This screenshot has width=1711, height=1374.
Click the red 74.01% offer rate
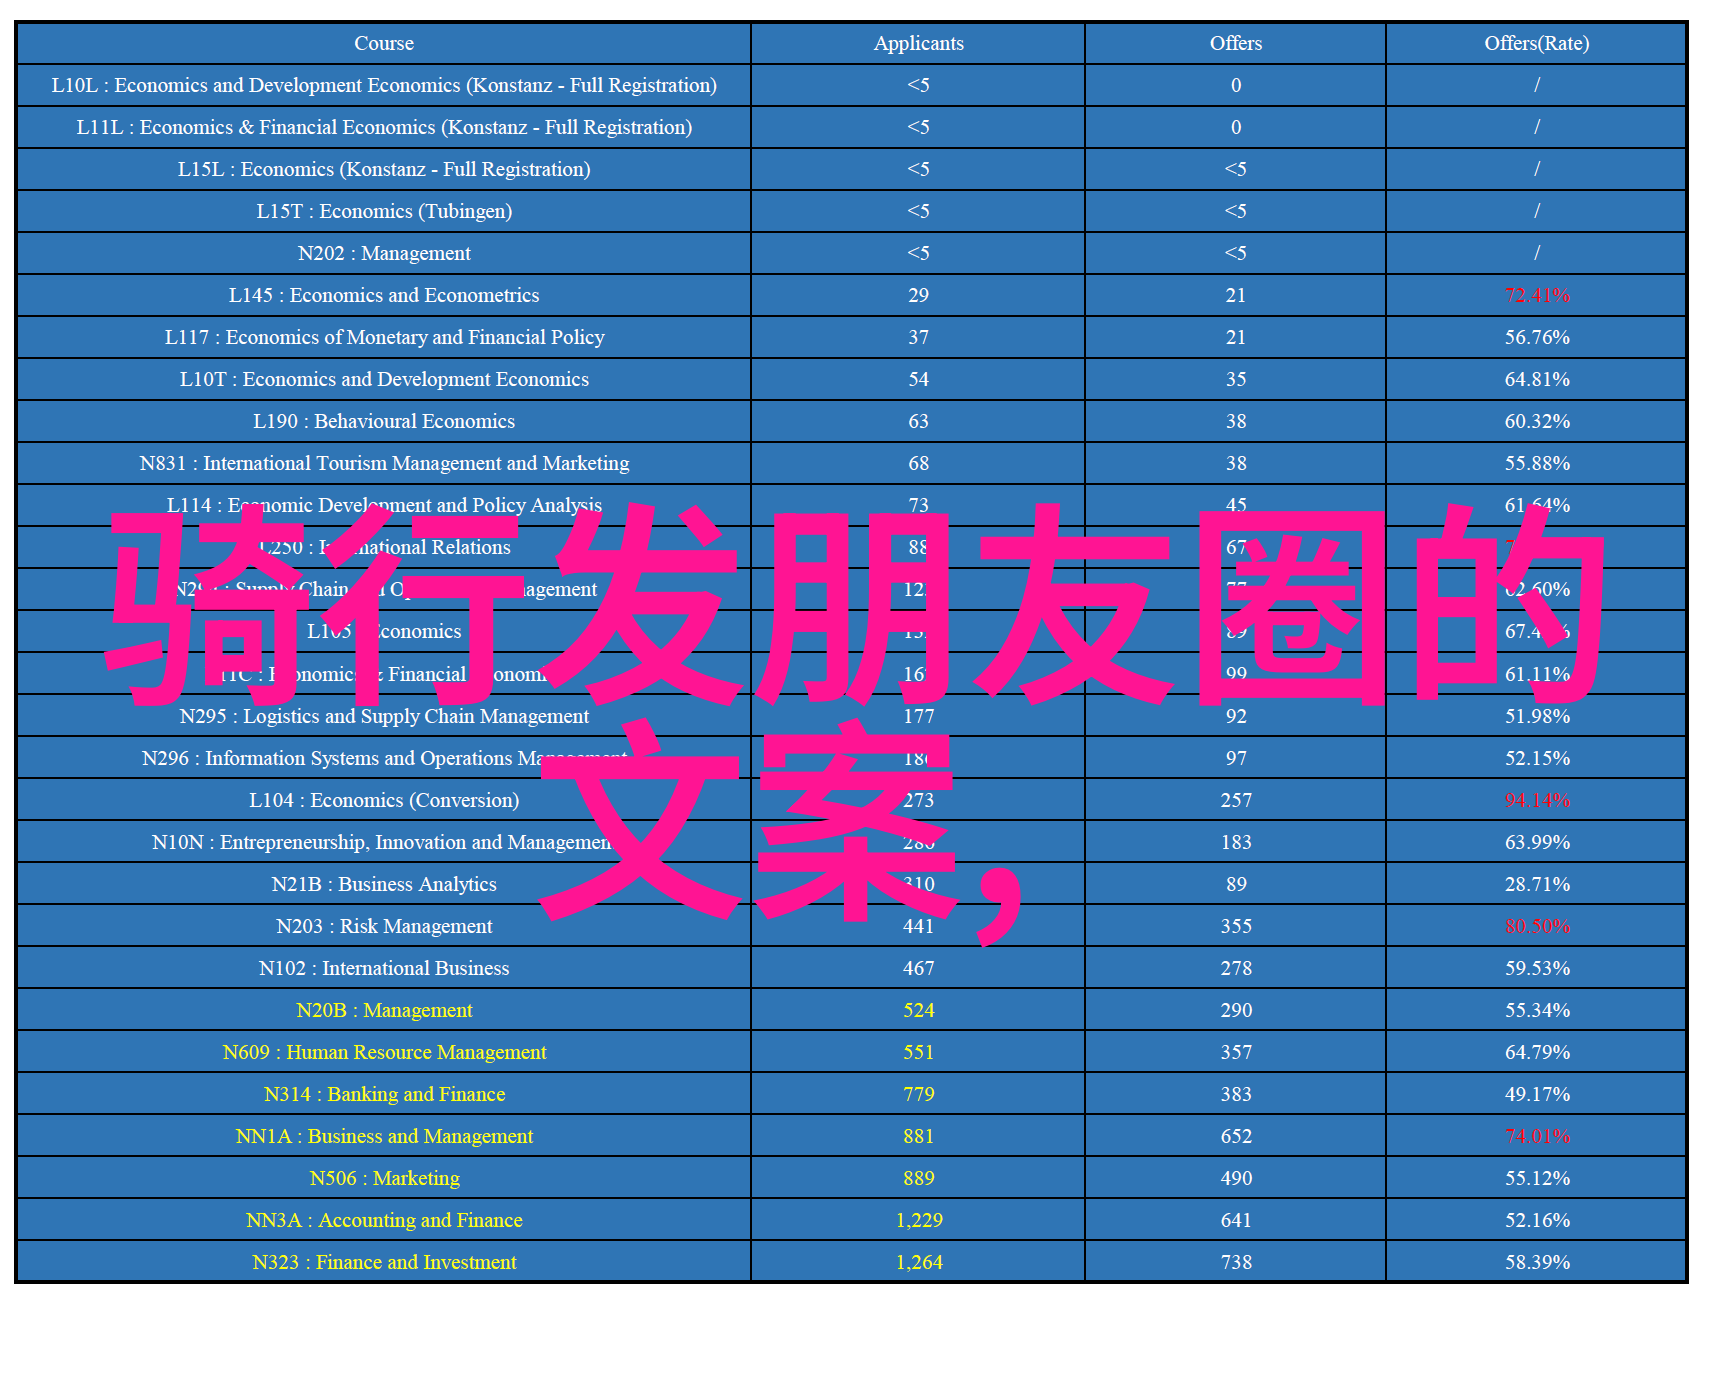point(1537,1136)
